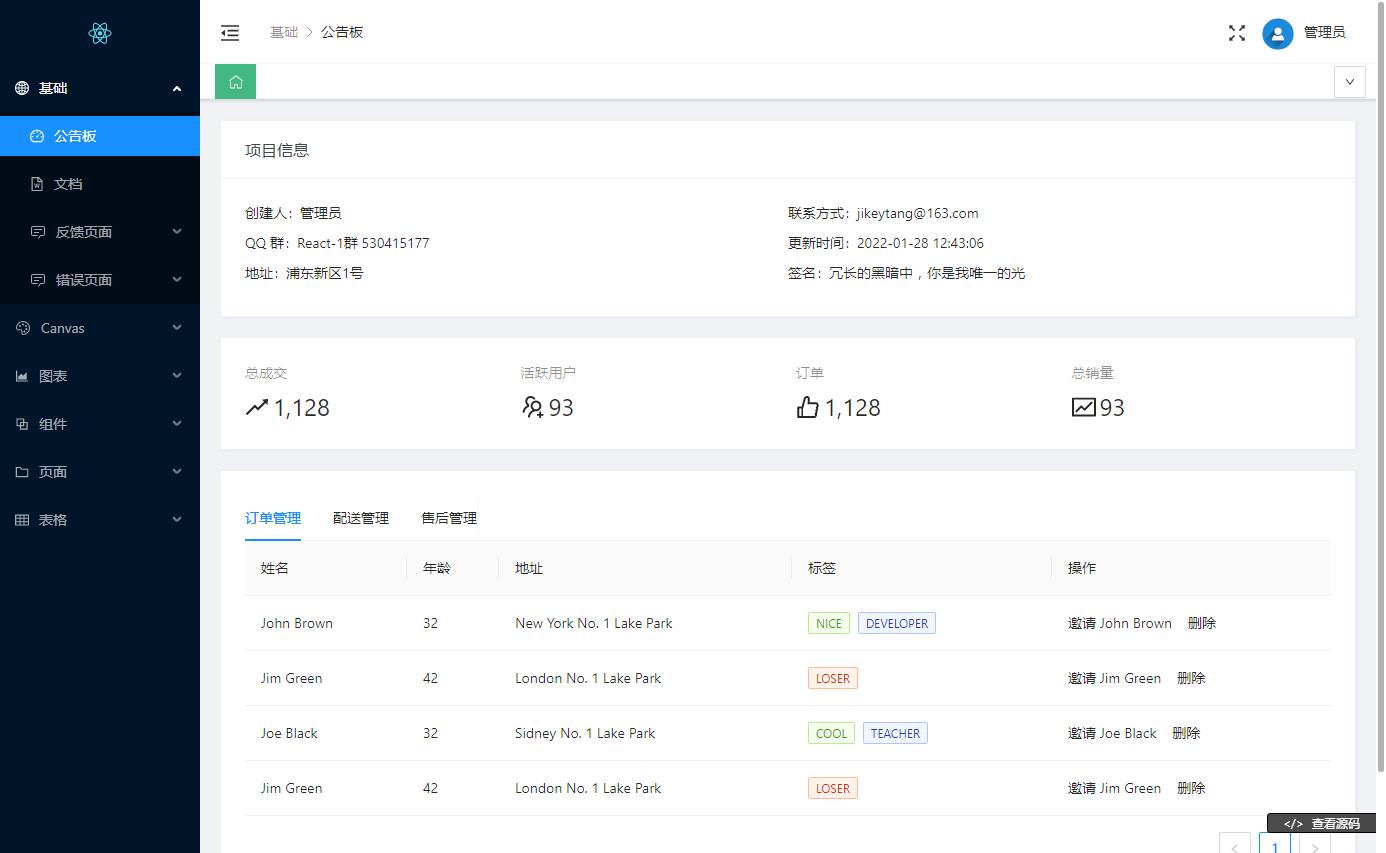Screen dimensions: 1386x853
Task: Click 邀请 Joe Black link
Action: [1112, 733]
